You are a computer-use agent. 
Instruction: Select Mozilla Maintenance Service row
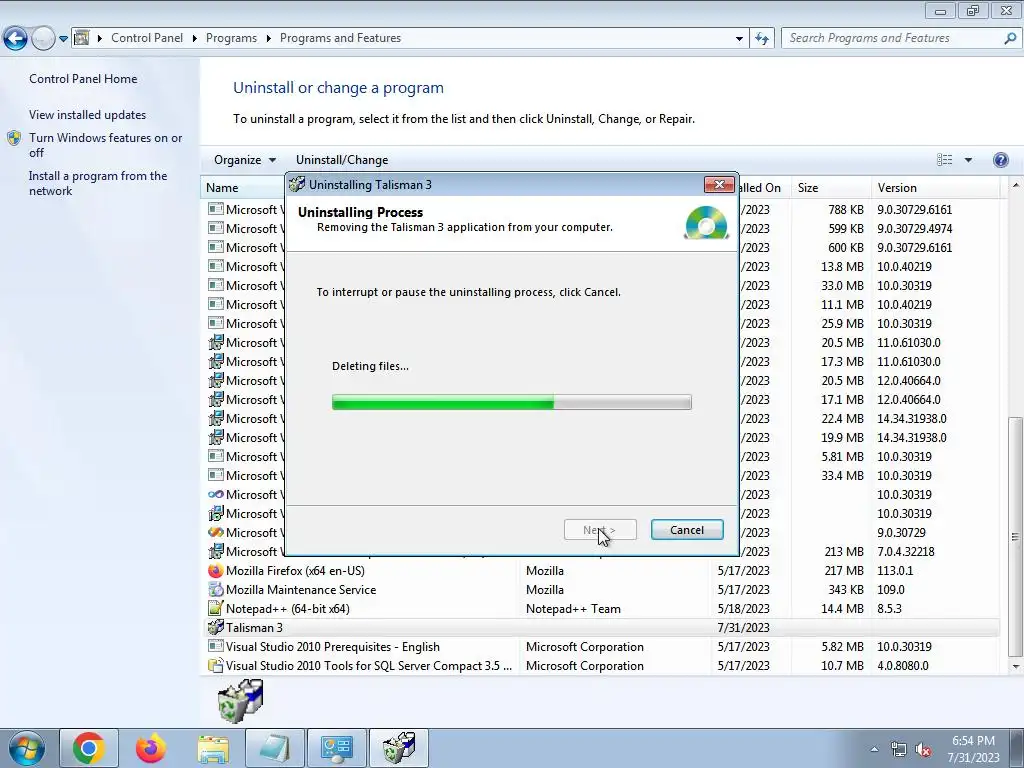coord(600,590)
